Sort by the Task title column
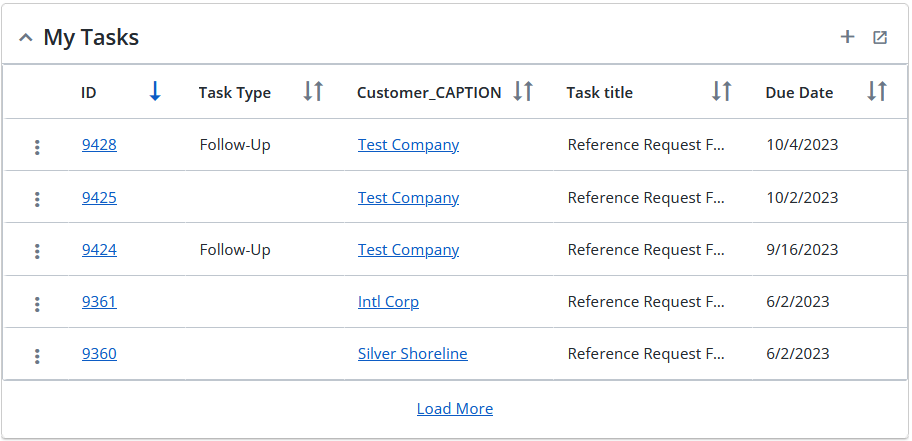Screen dimensions: 912x441 [x=722, y=91]
